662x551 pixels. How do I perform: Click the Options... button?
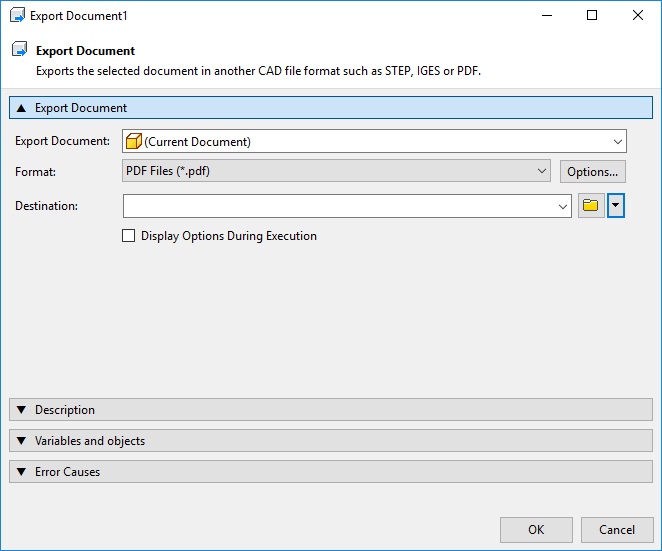click(x=592, y=172)
